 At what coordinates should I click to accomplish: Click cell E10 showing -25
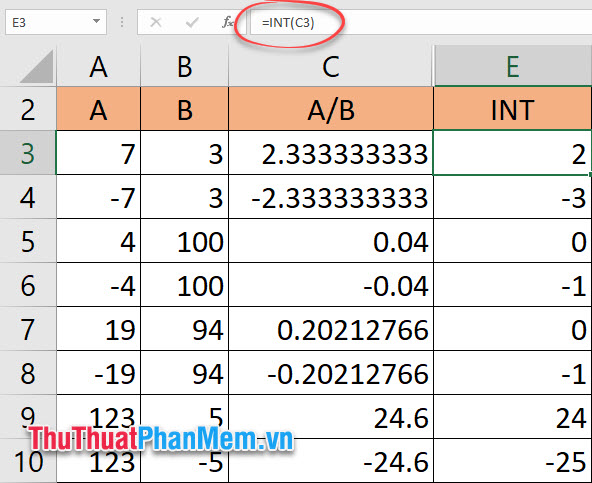pos(513,460)
